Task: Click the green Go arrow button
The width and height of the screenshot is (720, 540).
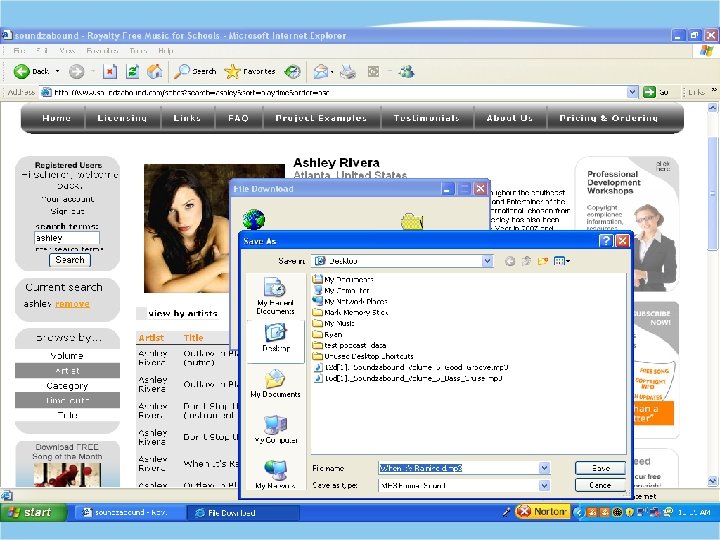Action: pyautogui.click(x=649, y=92)
